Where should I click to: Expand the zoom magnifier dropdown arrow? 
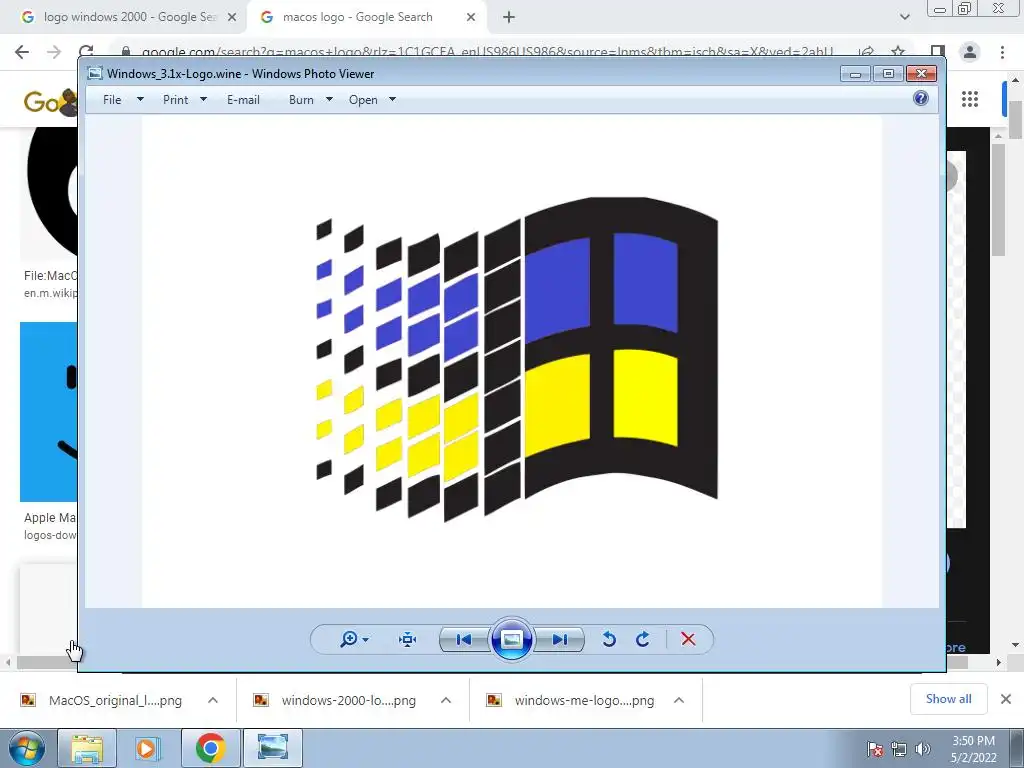pyautogui.click(x=366, y=640)
